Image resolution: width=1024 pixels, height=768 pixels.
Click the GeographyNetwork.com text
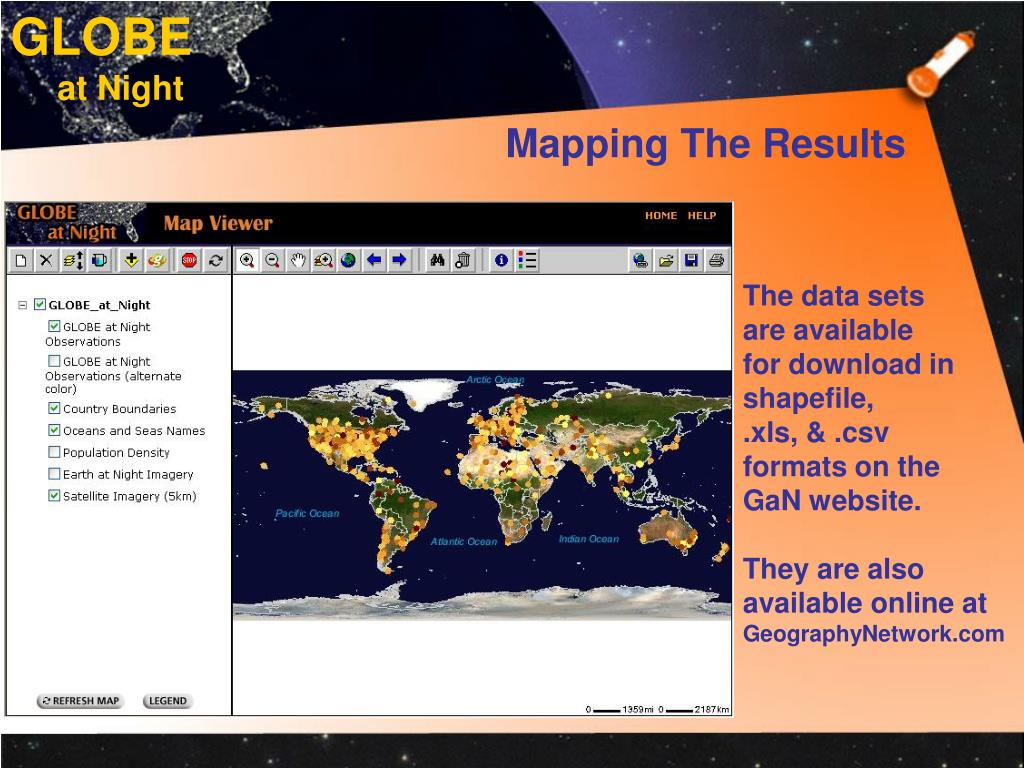click(x=873, y=634)
